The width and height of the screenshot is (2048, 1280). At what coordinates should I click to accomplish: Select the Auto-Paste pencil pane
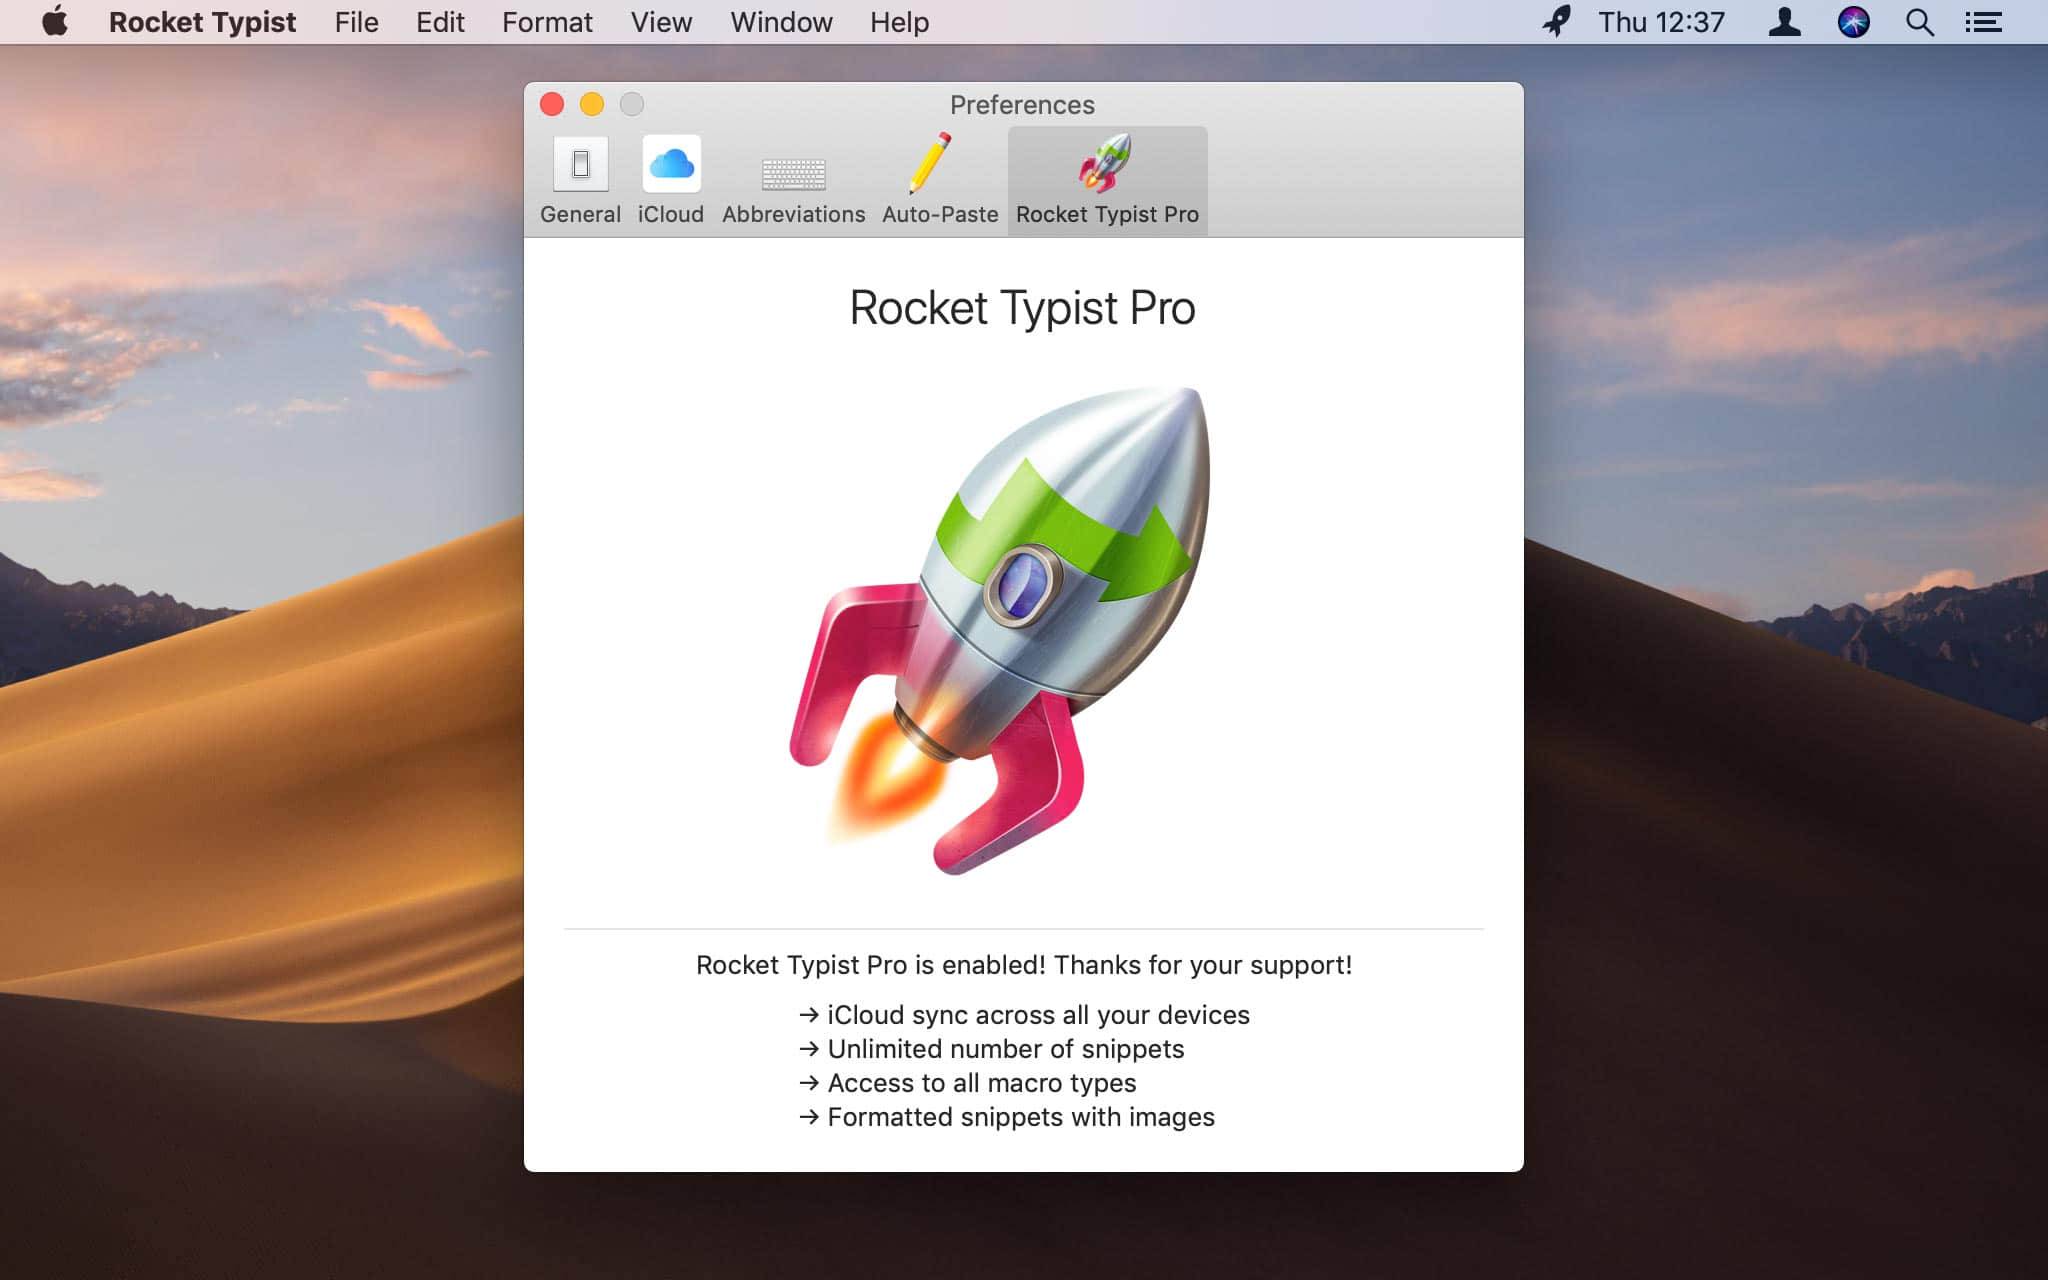click(x=940, y=181)
